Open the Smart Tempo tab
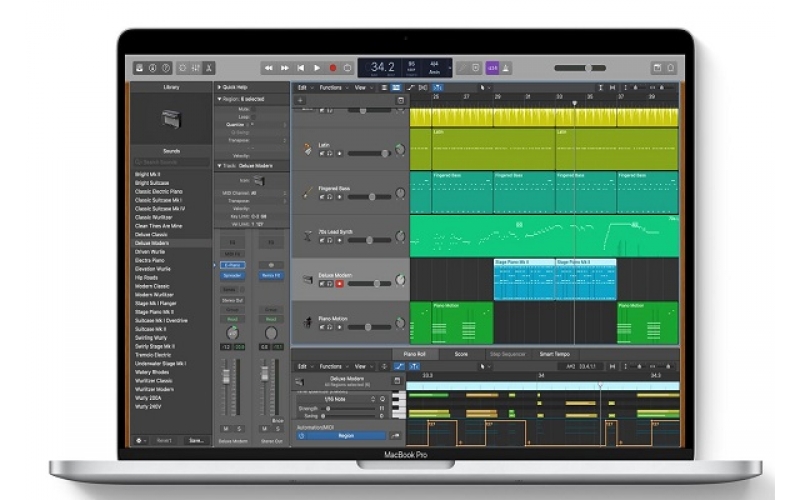The height and width of the screenshot is (500, 800). click(555, 354)
